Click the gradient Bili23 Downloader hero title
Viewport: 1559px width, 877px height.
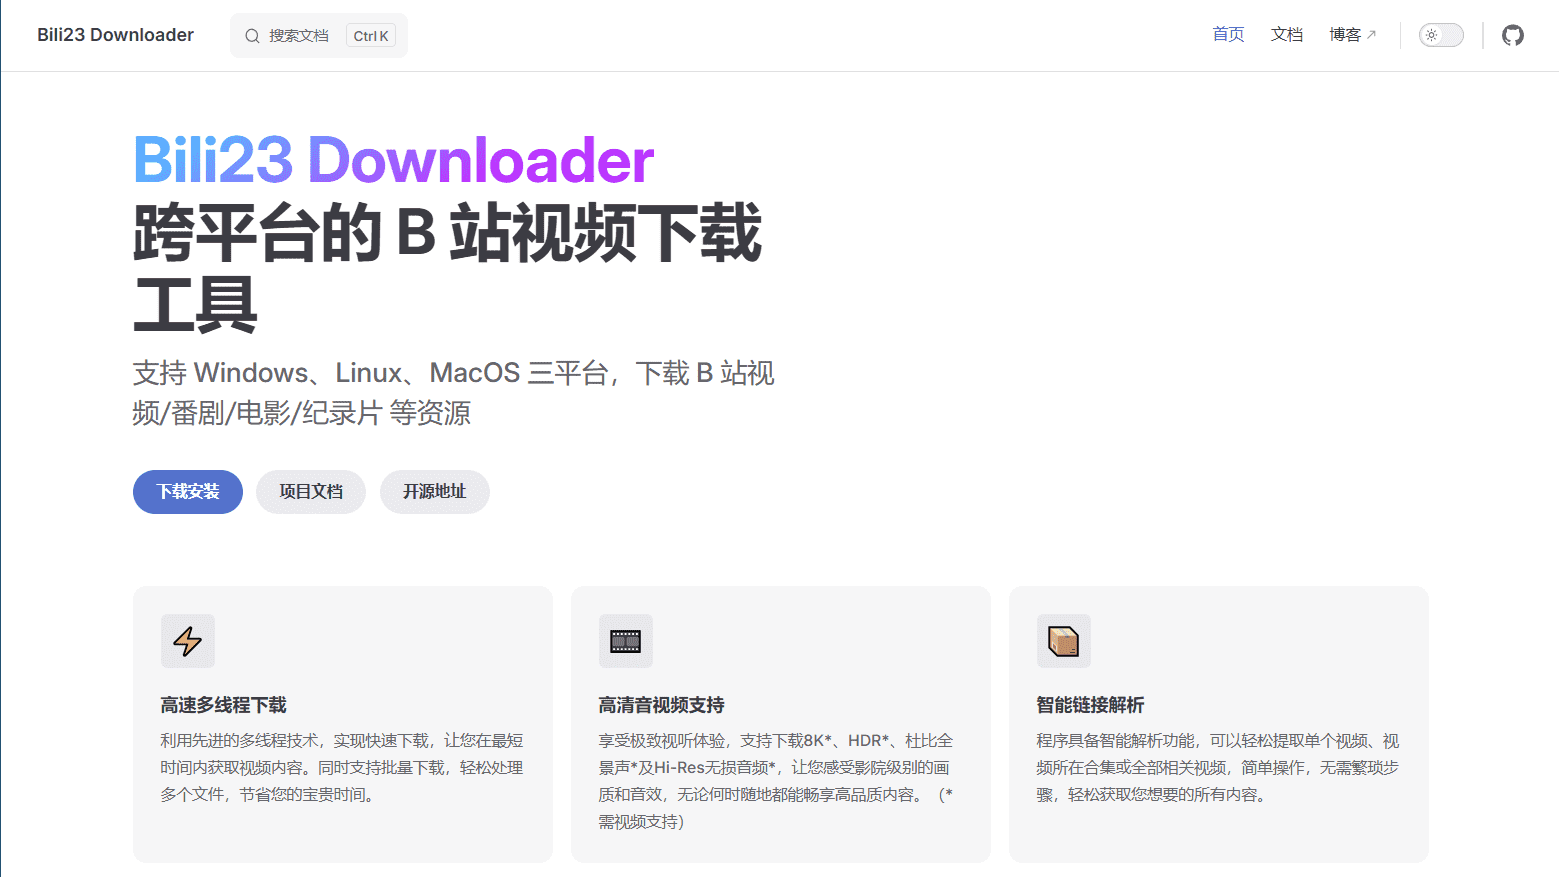(394, 160)
